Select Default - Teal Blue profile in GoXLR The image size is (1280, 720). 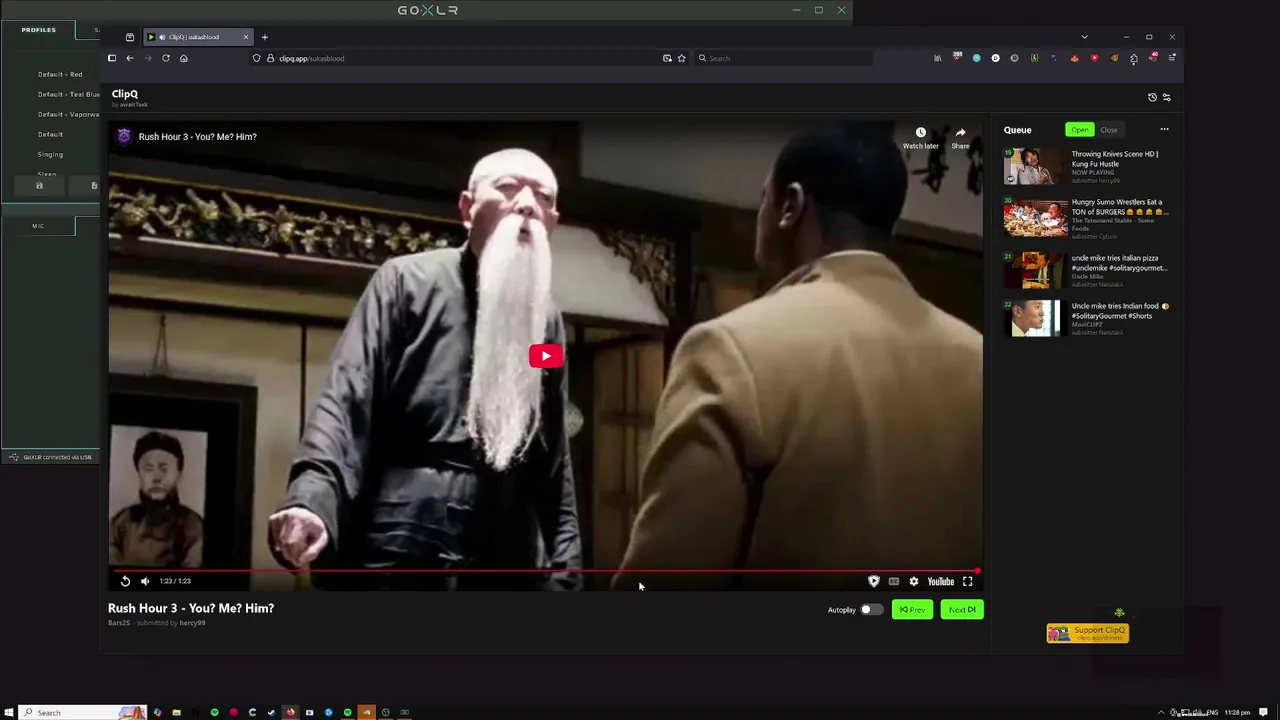click(68, 94)
